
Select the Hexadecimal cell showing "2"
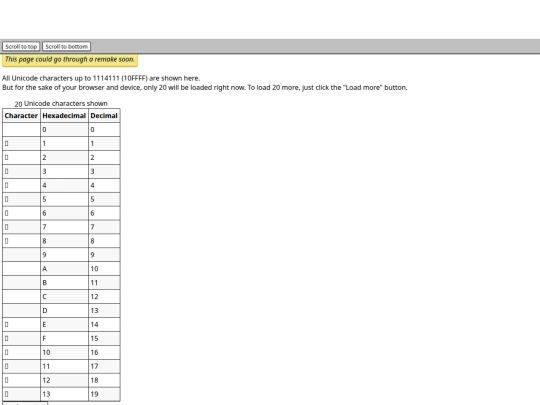64,158
